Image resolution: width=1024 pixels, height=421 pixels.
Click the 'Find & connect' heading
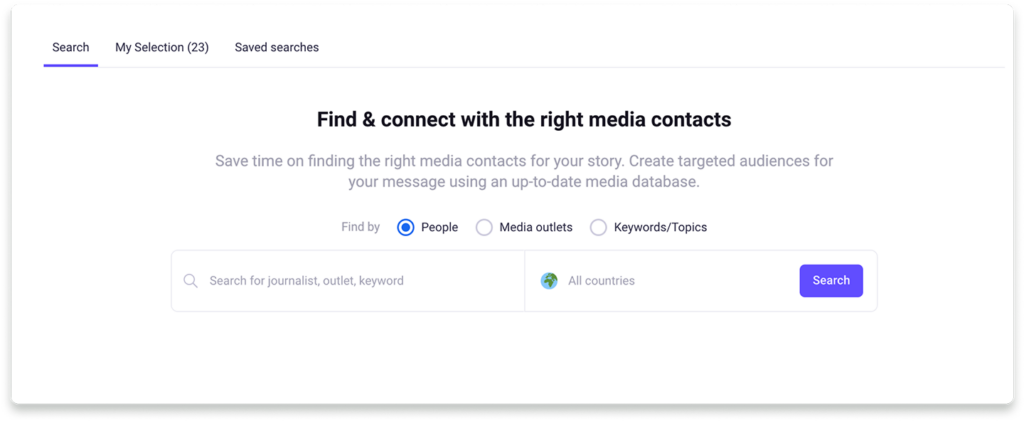pyautogui.click(x=524, y=120)
